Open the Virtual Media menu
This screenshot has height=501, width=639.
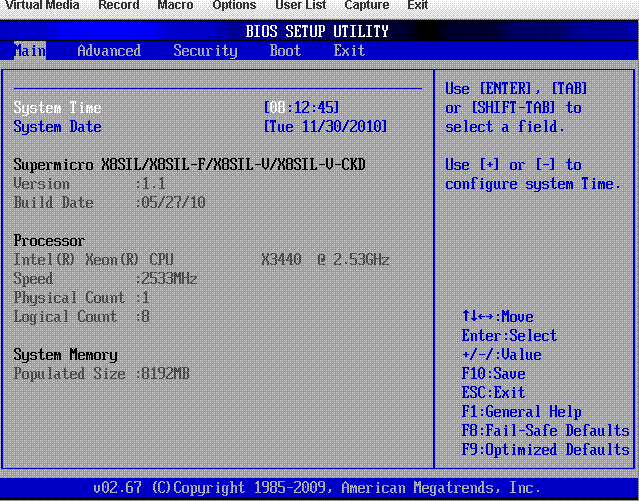click(42, 5)
